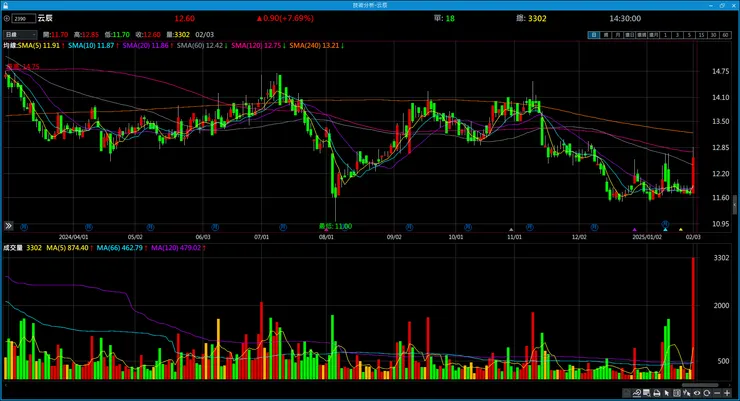The width and height of the screenshot is (740, 401).
Task: Click the last price 12.60 in header
Action: tap(185, 18)
